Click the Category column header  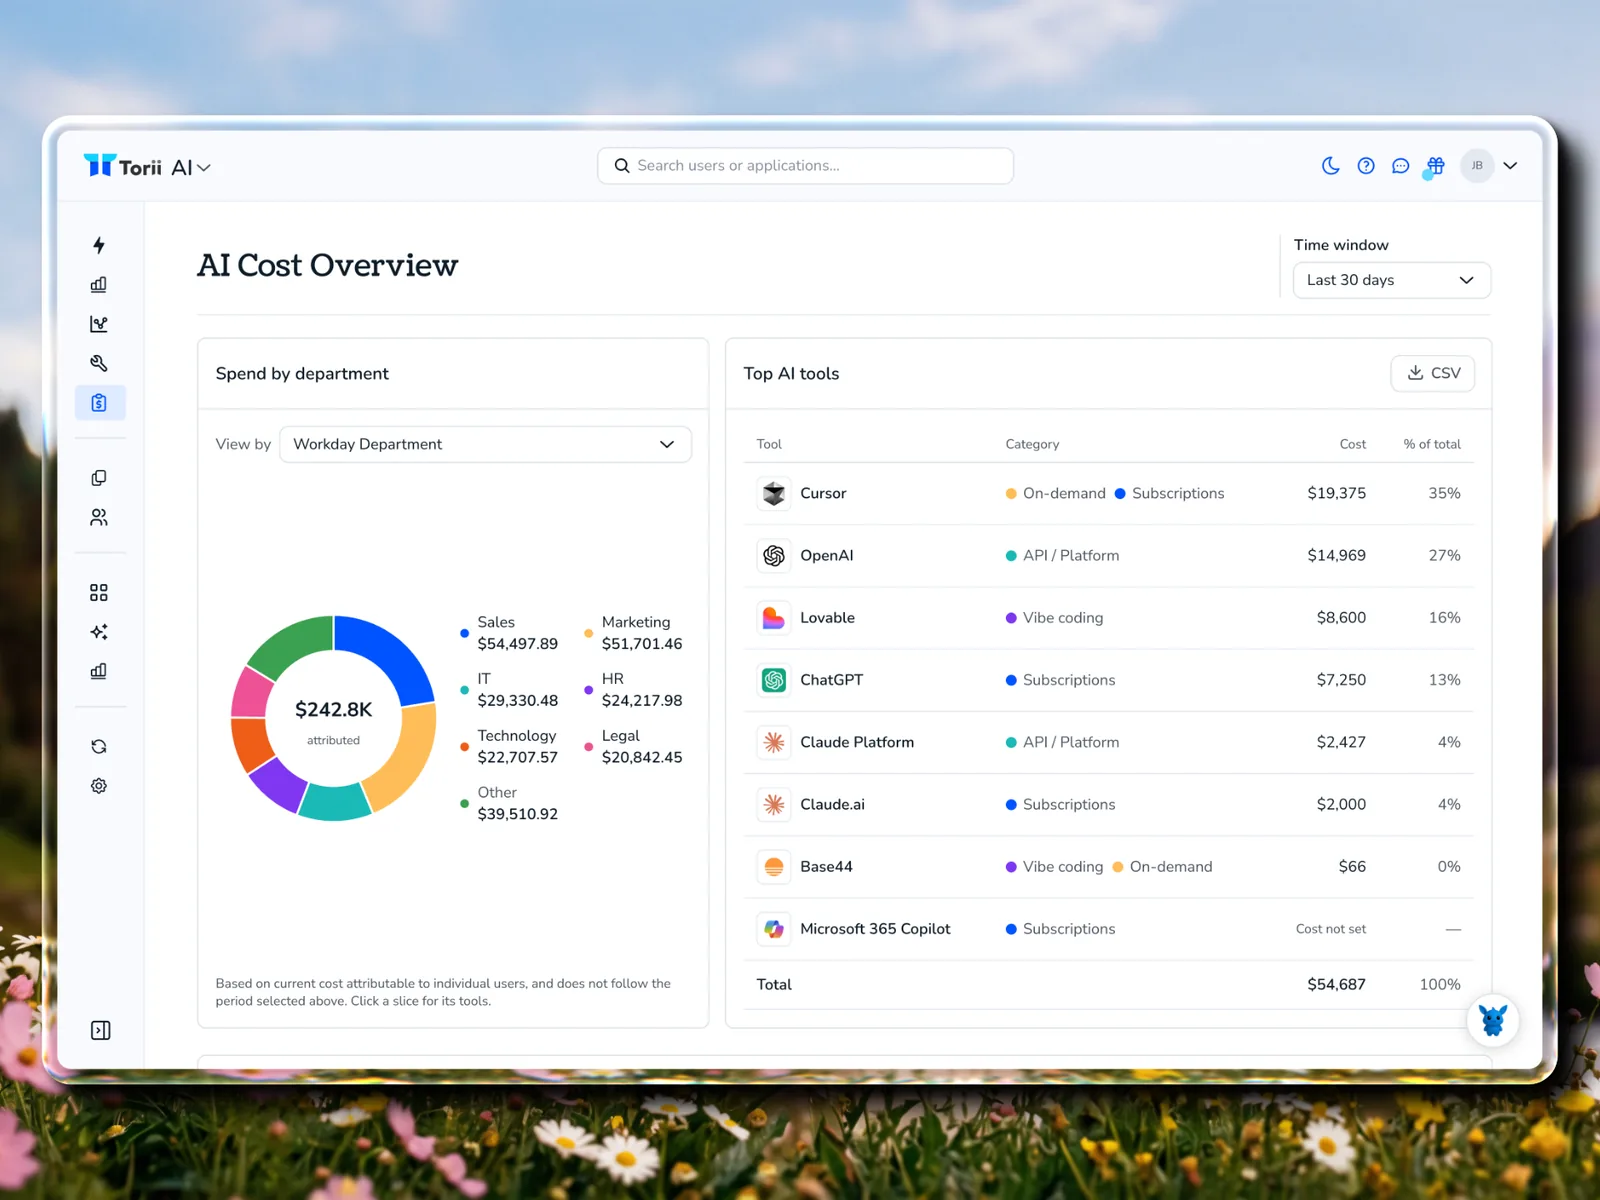pos(1032,444)
